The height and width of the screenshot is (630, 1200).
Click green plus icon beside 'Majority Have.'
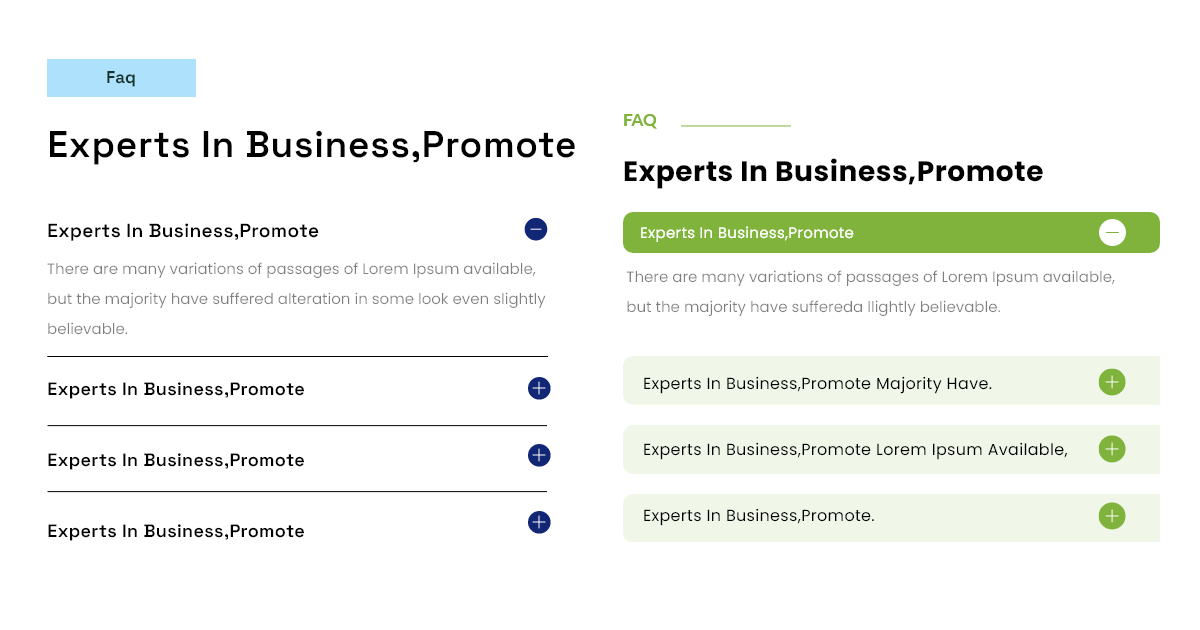click(1112, 382)
